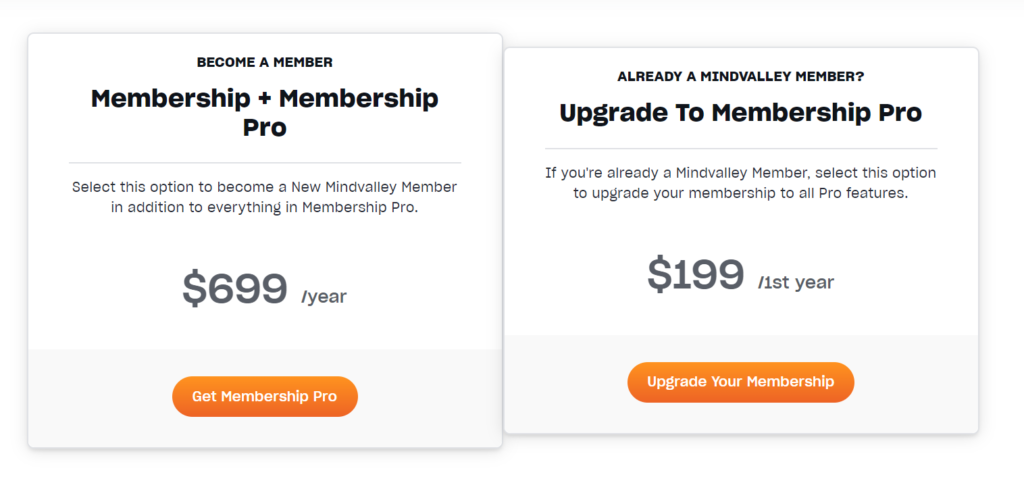Click the divider line under "Membership + Membership Pro"
This screenshot has height=479, width=1024.
coord(264,162)
